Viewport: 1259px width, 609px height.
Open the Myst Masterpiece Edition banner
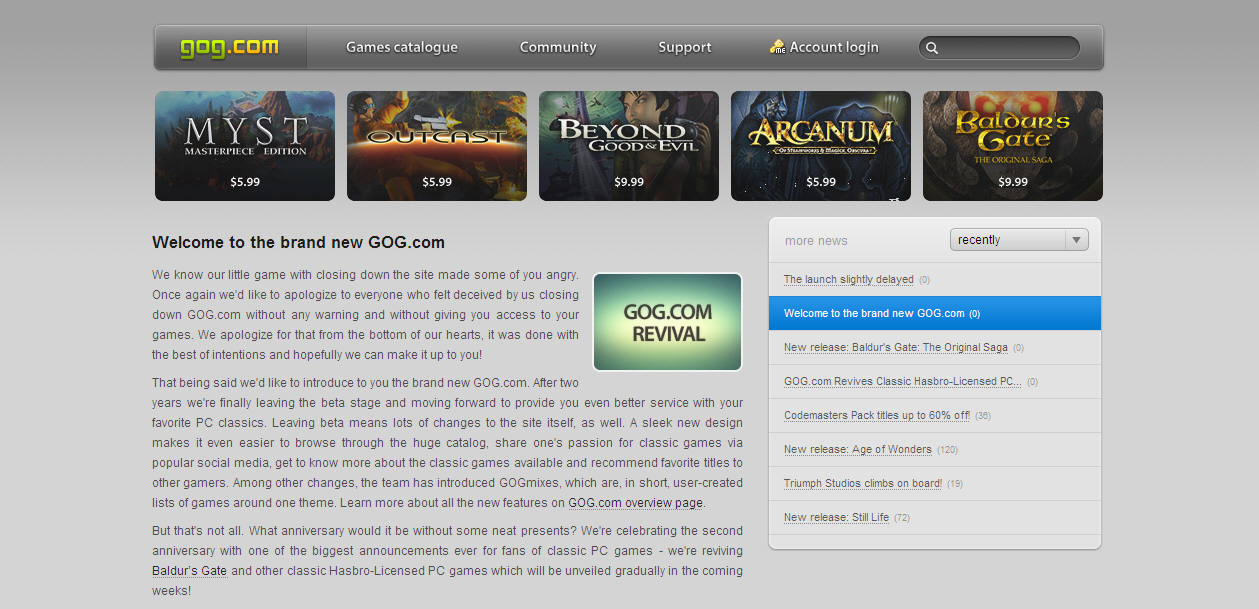(245, 146)
